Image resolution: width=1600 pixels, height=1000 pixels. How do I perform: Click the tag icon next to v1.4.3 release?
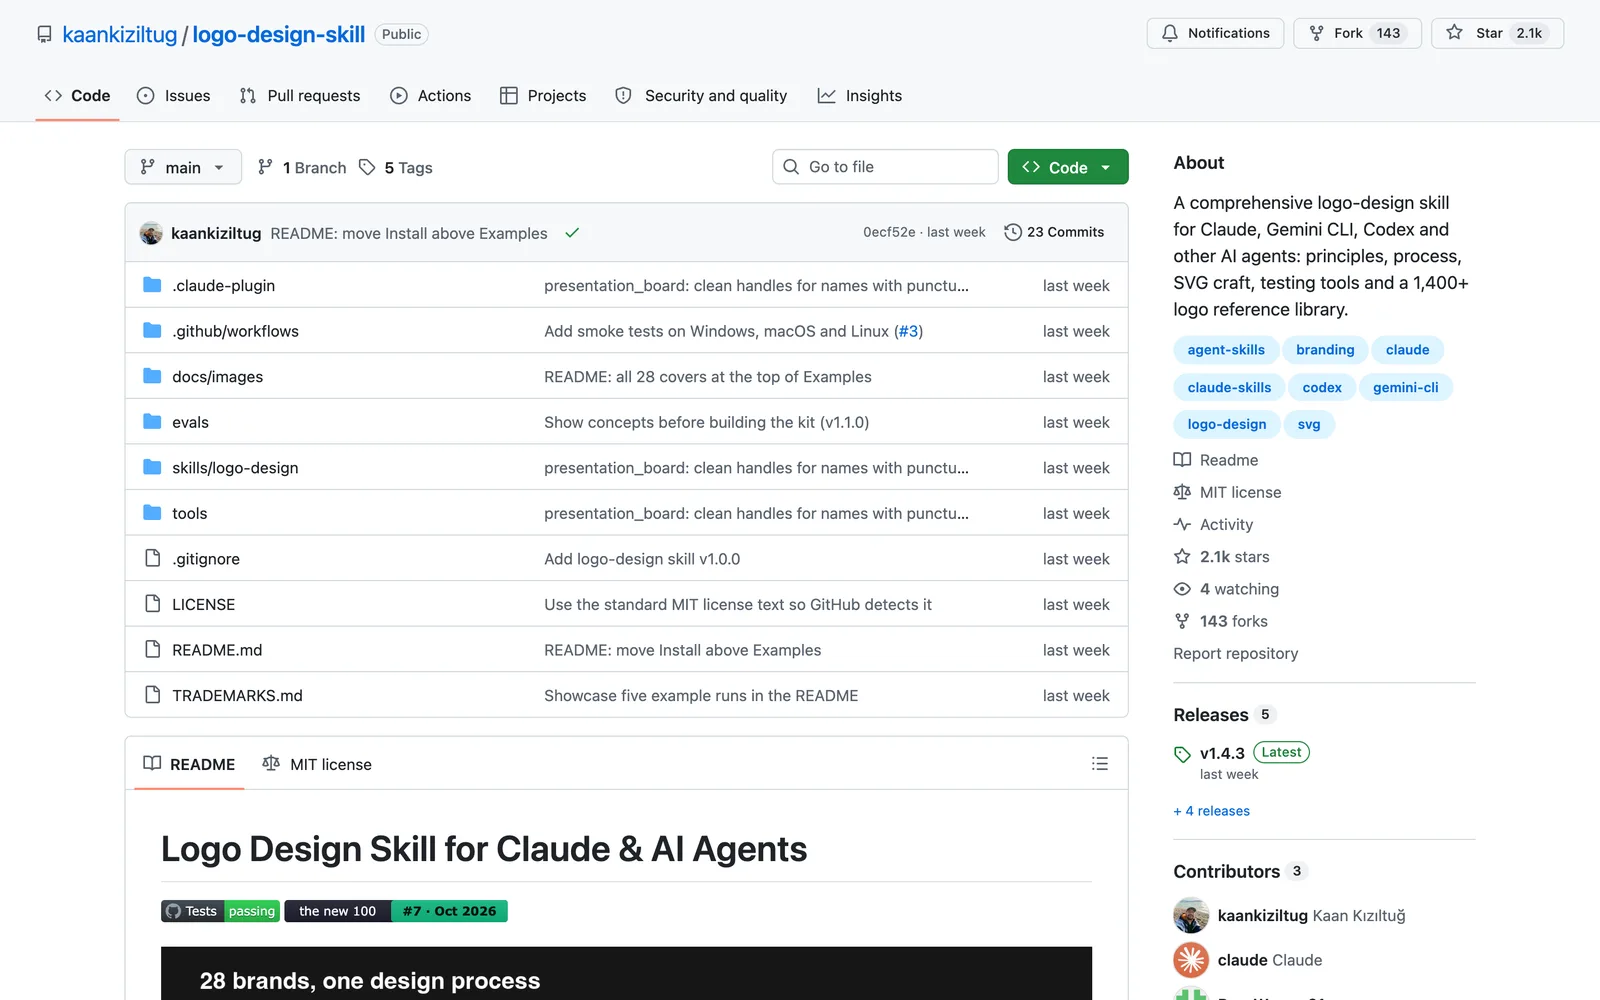[1182, 754]
